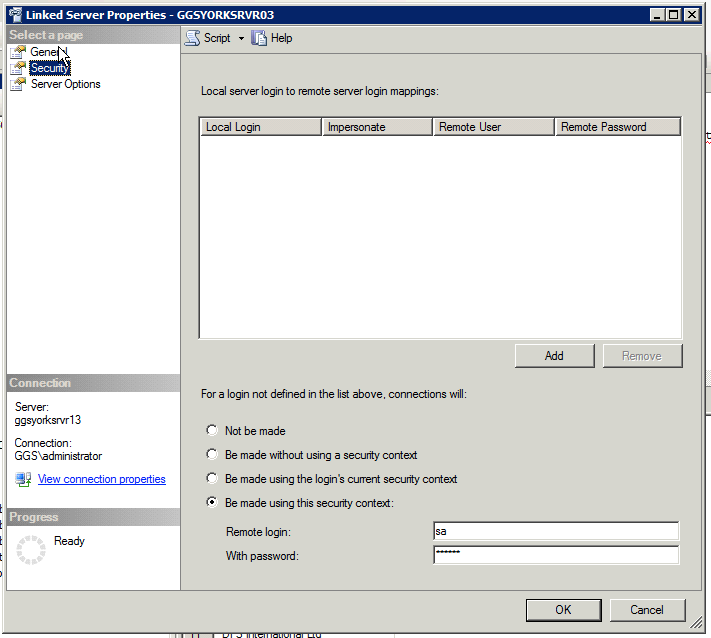711x638 pixels.
Task: Cancel the Linked Server Properties dialog
Action: (646, 609)
